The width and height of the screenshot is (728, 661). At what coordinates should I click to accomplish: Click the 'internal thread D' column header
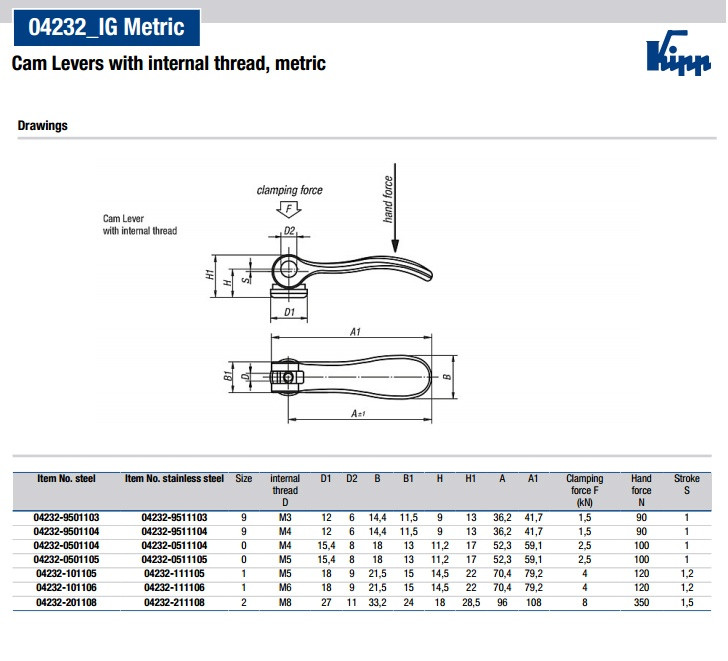point(285,490)
